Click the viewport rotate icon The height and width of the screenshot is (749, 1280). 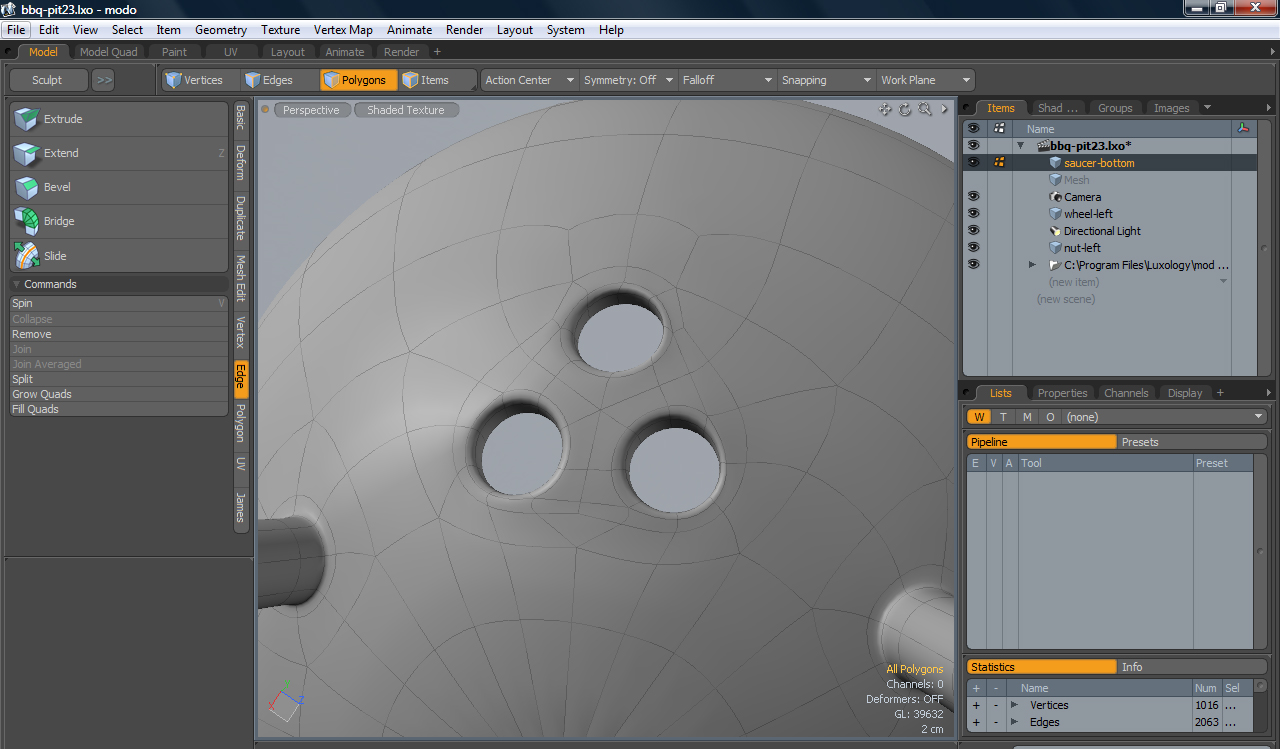(x=905, y=109)
